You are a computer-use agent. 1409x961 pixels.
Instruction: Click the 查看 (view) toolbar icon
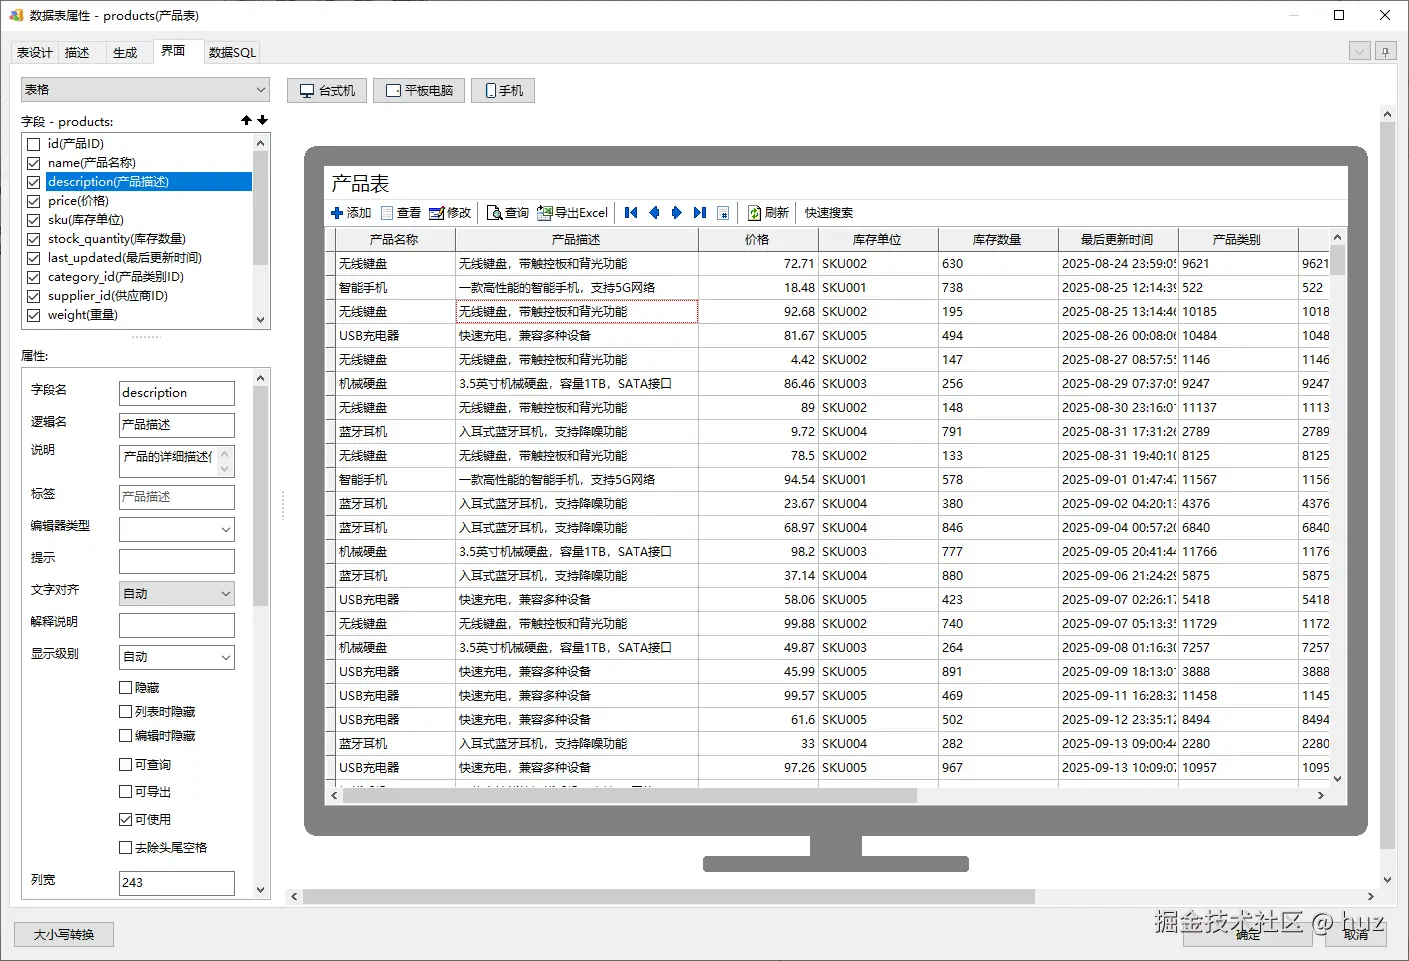click(387, 213)
